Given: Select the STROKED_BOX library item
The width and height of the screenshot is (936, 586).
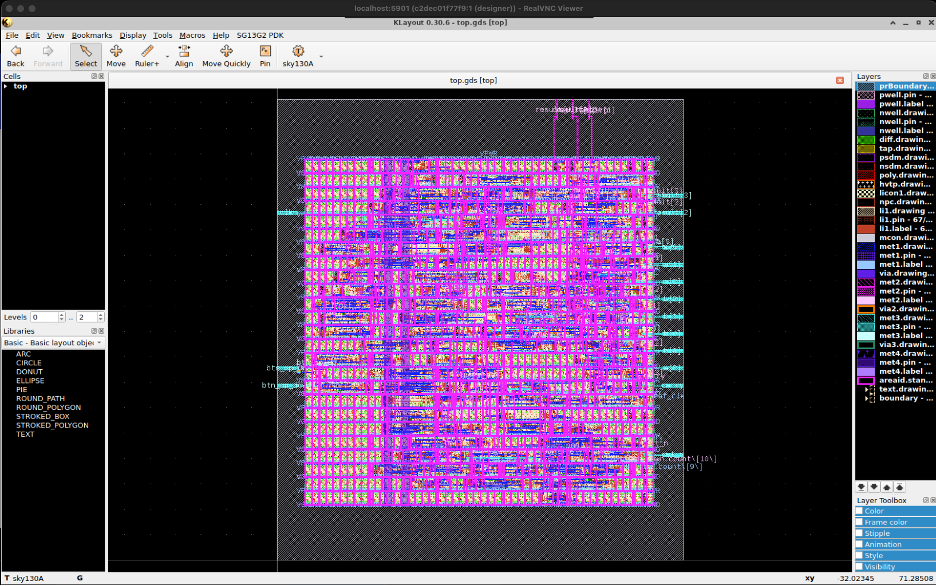Looking at the screenshot, I should 42,416.
